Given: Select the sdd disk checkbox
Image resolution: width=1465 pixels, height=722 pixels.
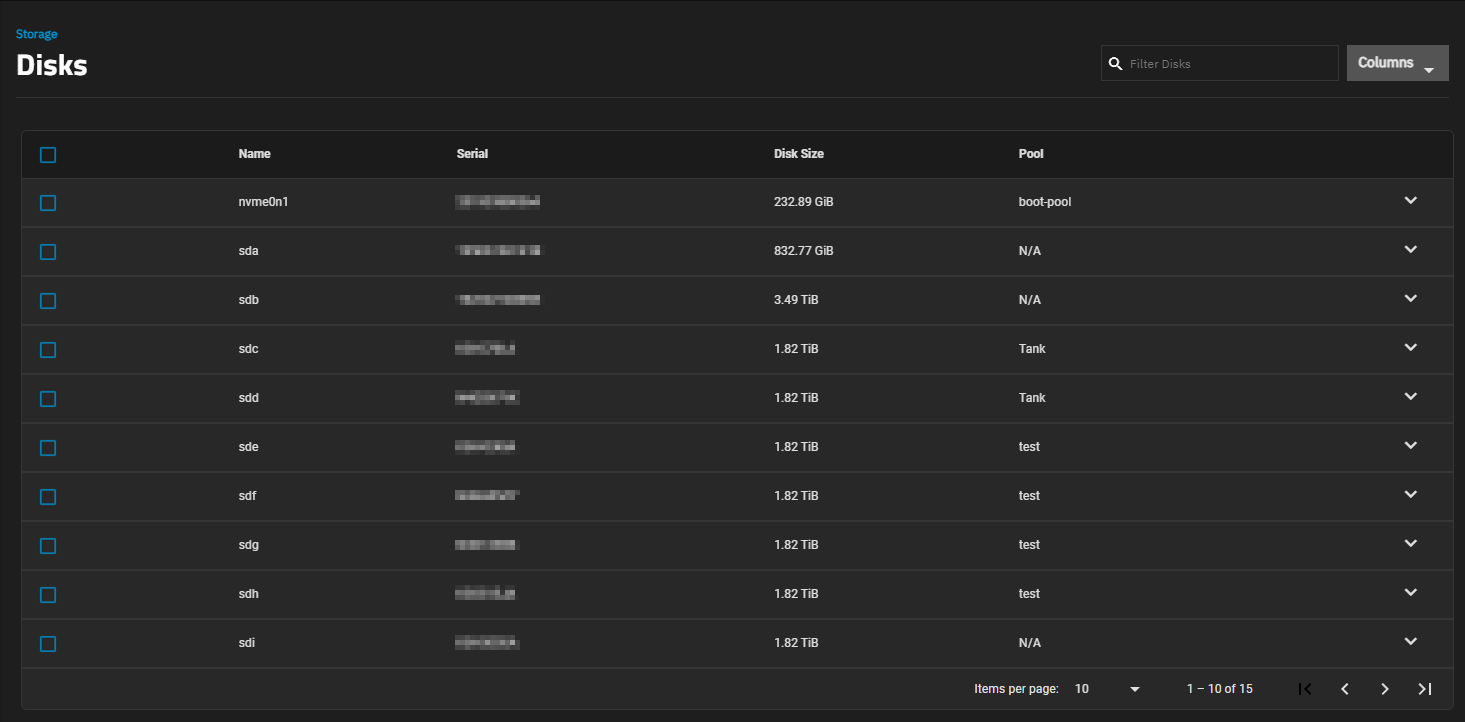Looking at the screenshot, I should pos(48,399).
